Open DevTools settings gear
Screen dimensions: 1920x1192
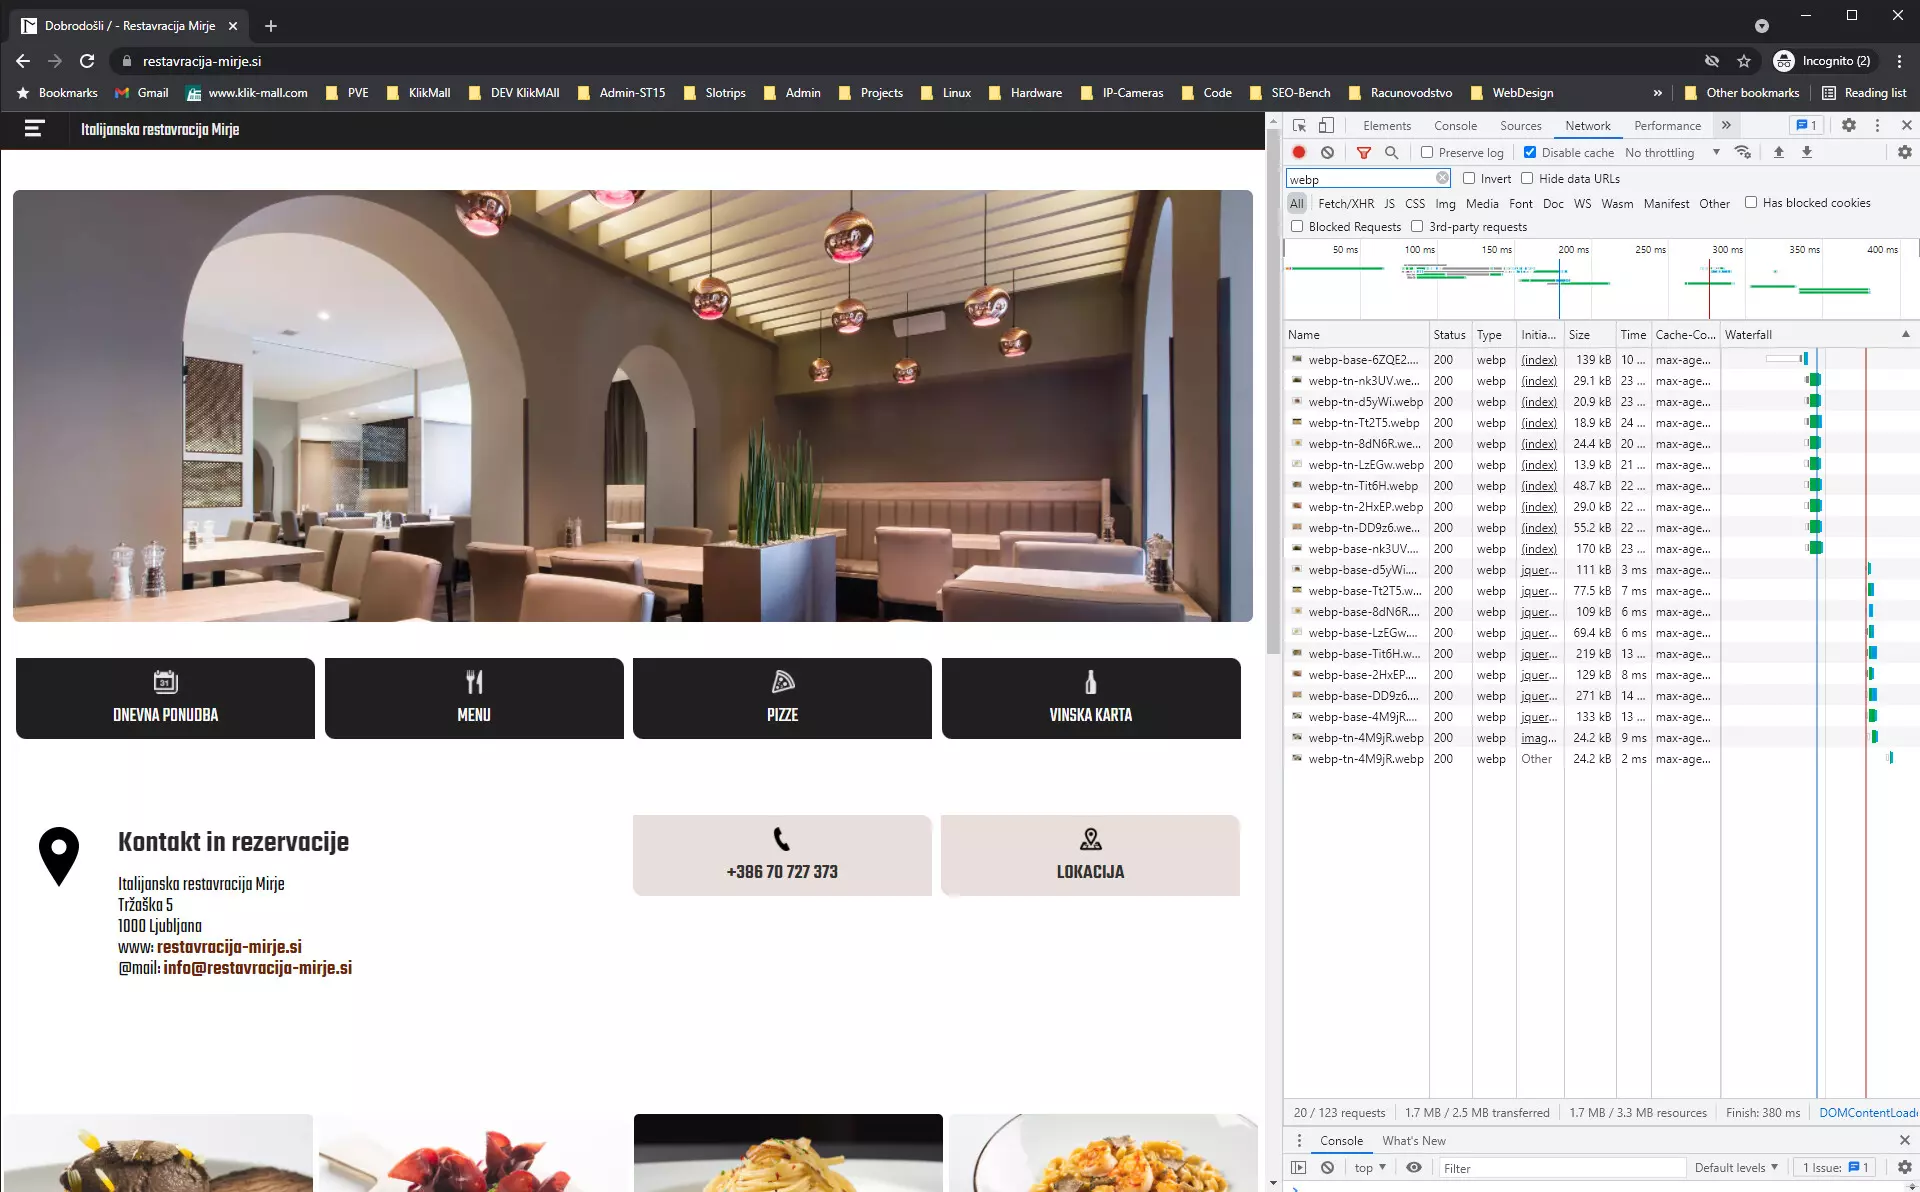tap(1848, 126)
